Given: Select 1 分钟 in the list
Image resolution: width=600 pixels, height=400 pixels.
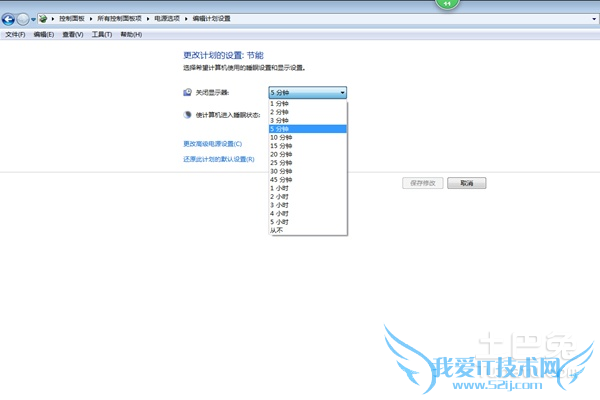Looking at the screenshot, I should tap(308, 104).
